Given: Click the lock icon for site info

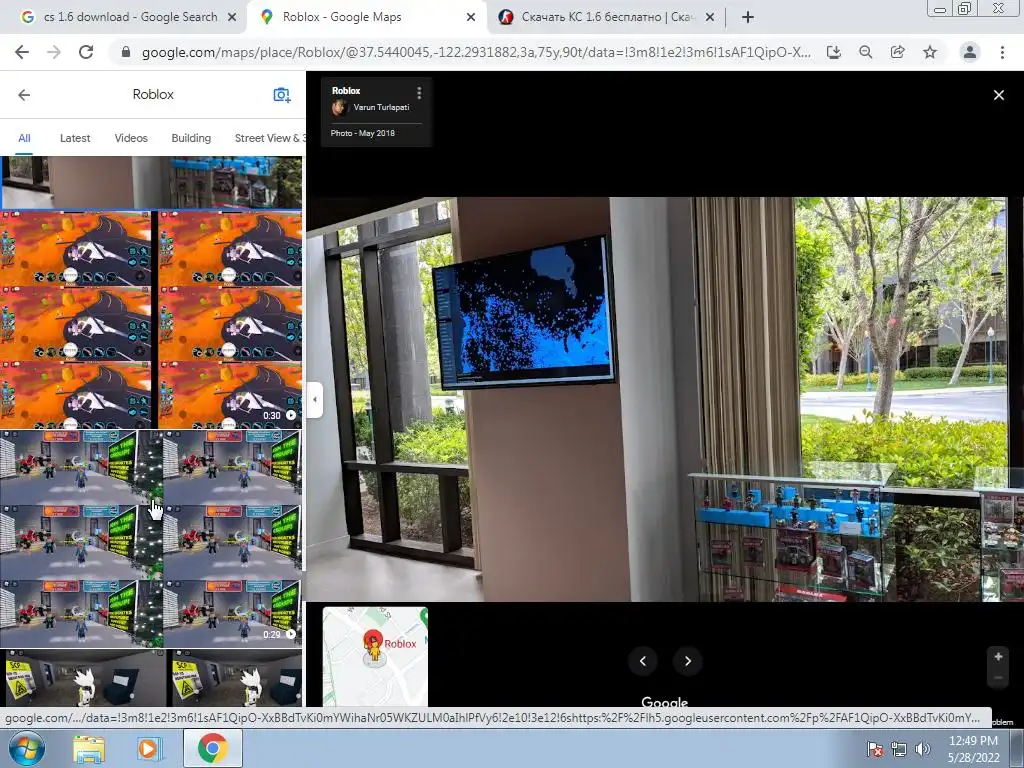Looking at the screenshot, I should 126,52.
